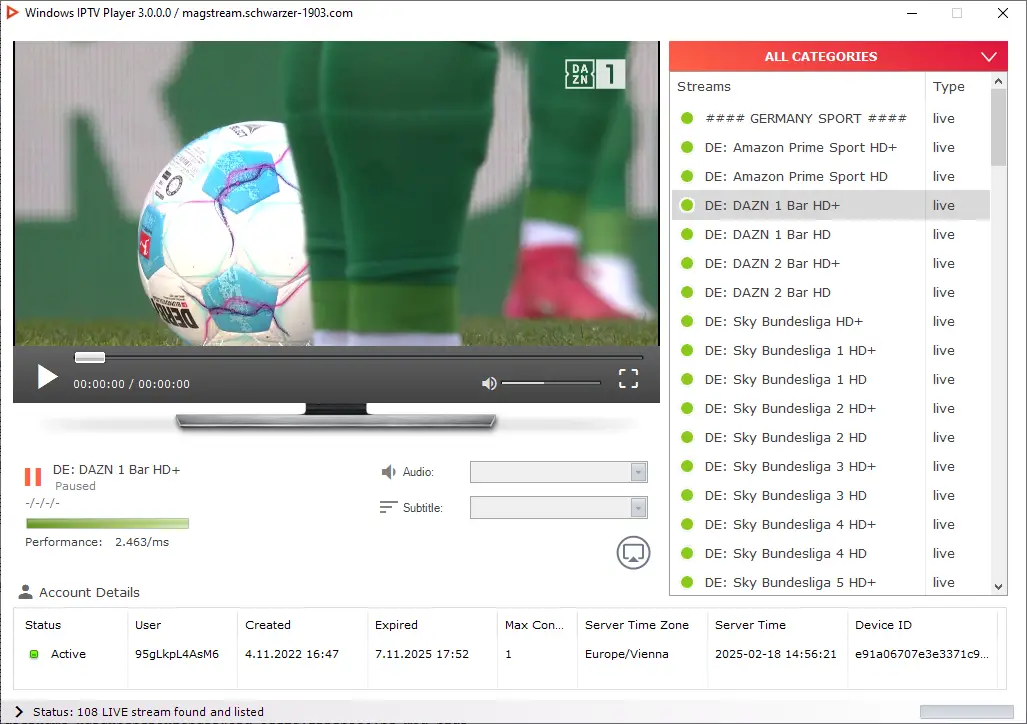This screenshot has height=724, width=1027.
Task: Select DE: Sky Bundesliga 1 HD stream
Action: point(831,379)
